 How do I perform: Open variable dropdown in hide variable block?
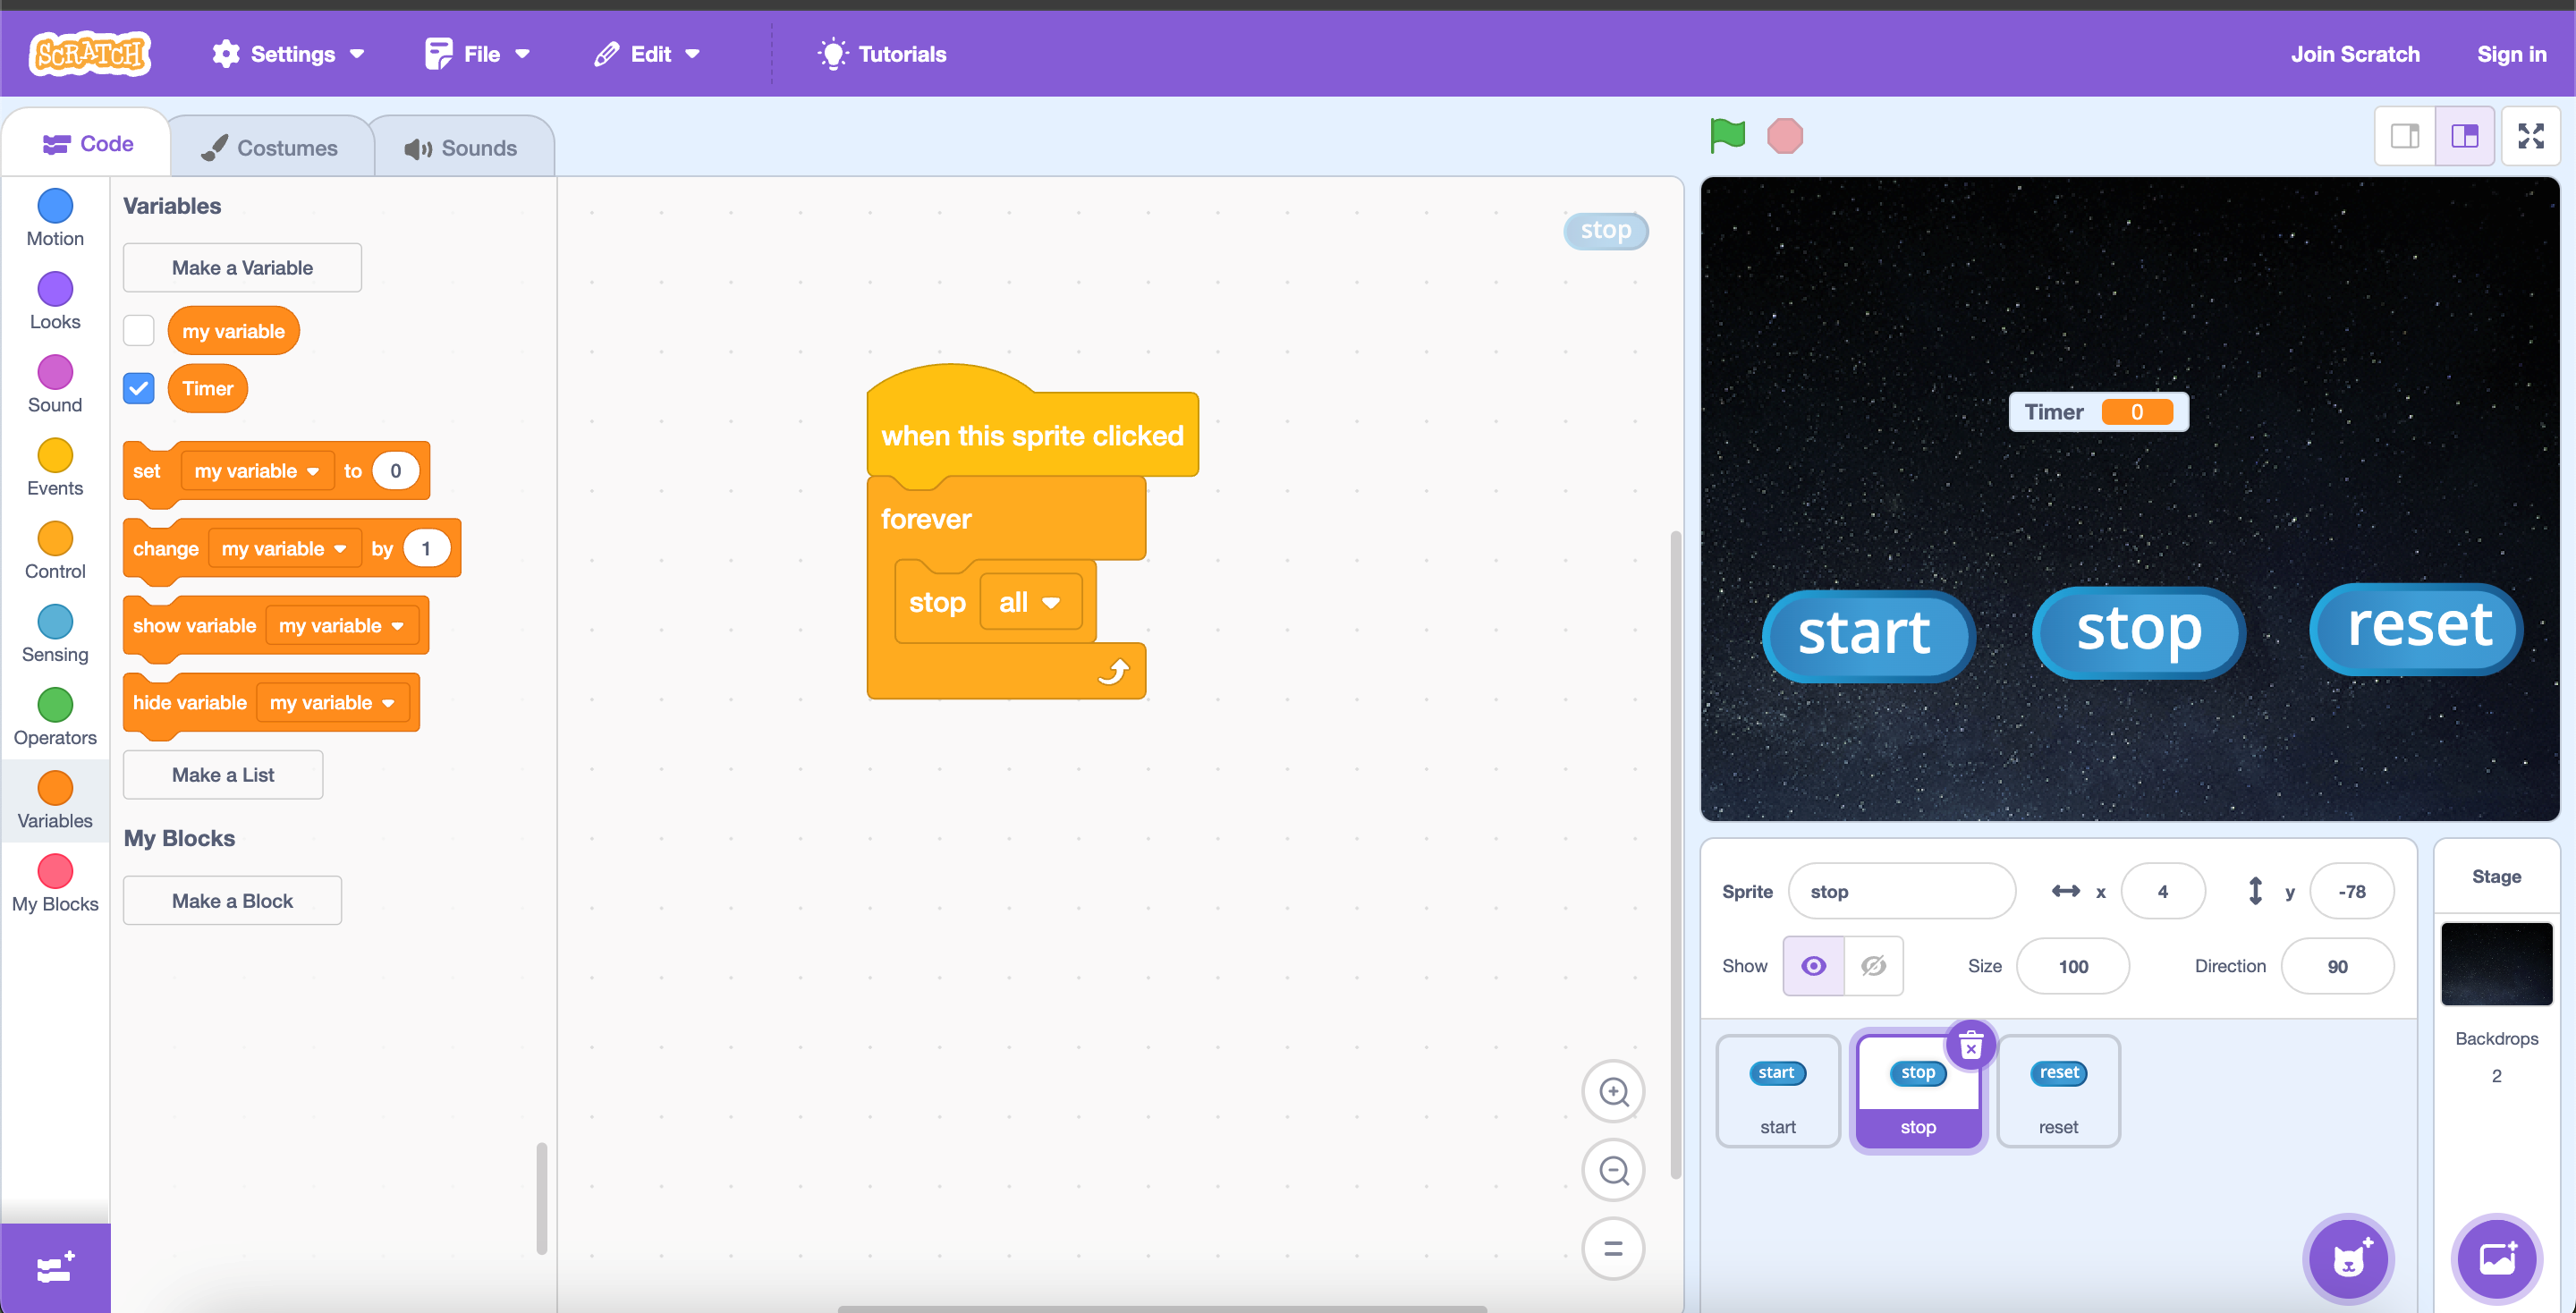[x=332, y=702]
